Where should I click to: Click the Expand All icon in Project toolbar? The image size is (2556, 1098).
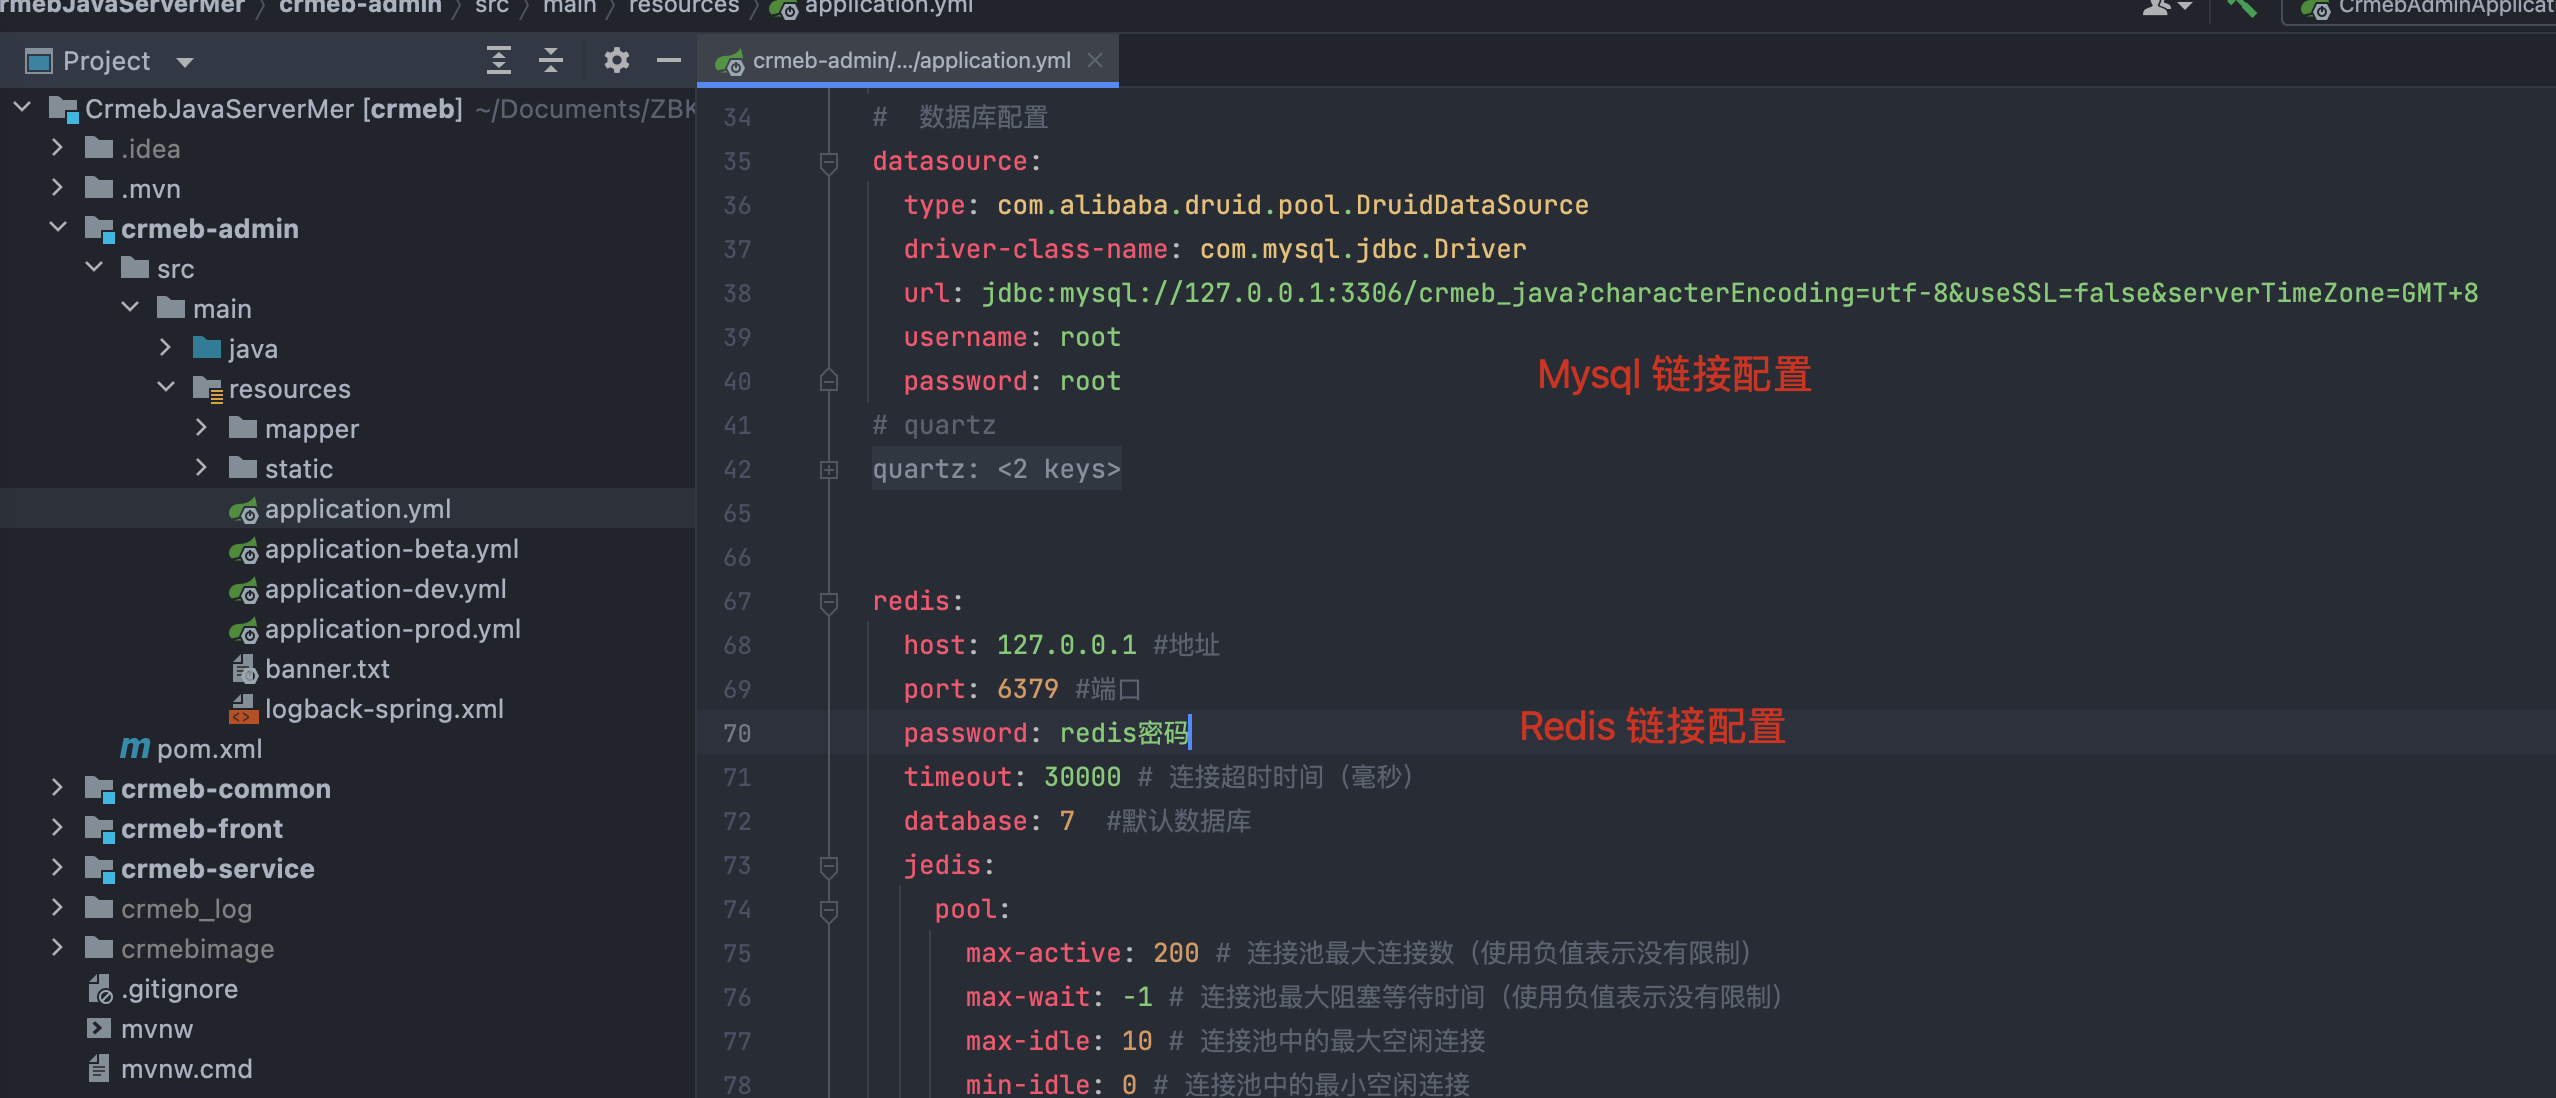(x=499, y=60)
